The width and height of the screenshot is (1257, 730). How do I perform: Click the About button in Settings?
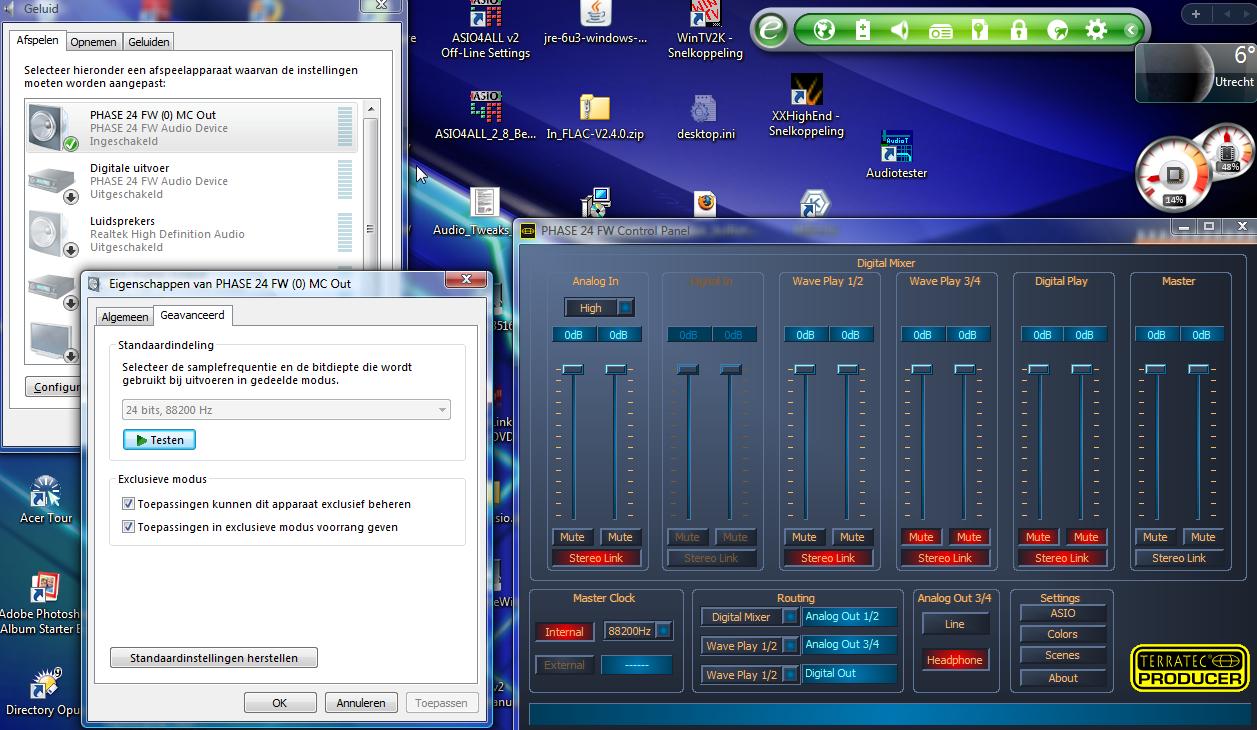point(1063,677)
